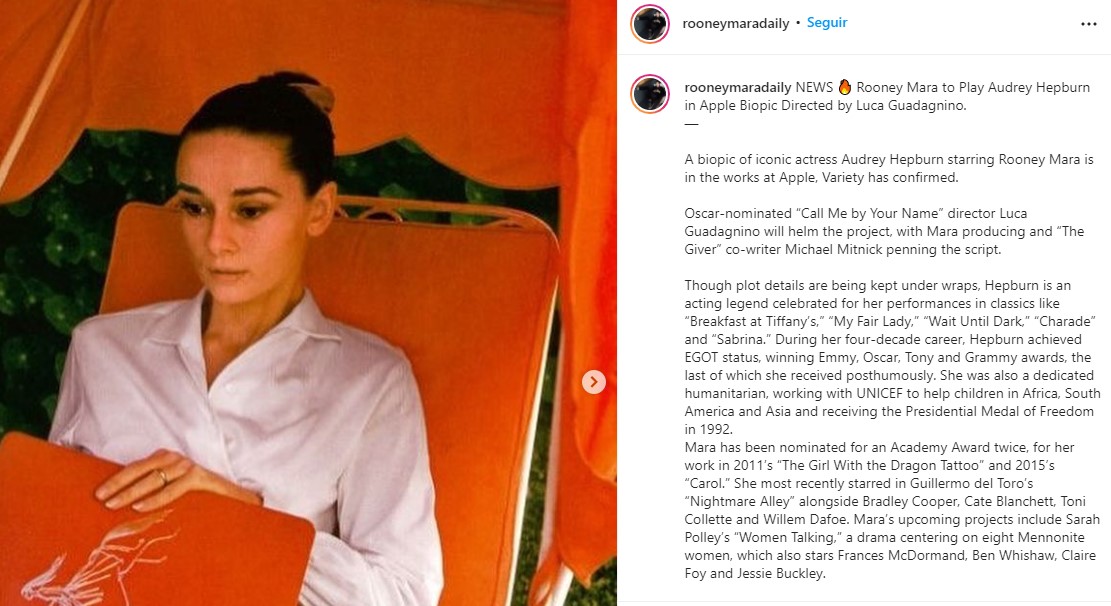Click the final line naming Jessie Buckley
Image resolution: width=1111 pixels, height=606 pixels.
pos(755,573)
